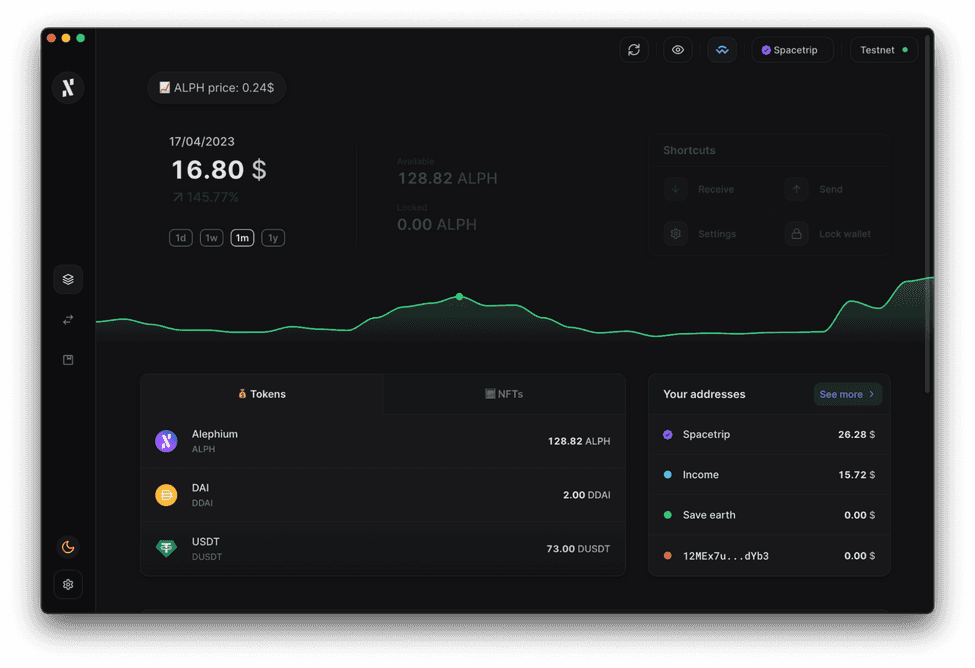Select the 1w chart range
The image size is (975, 668).
[x=211, y=238]
